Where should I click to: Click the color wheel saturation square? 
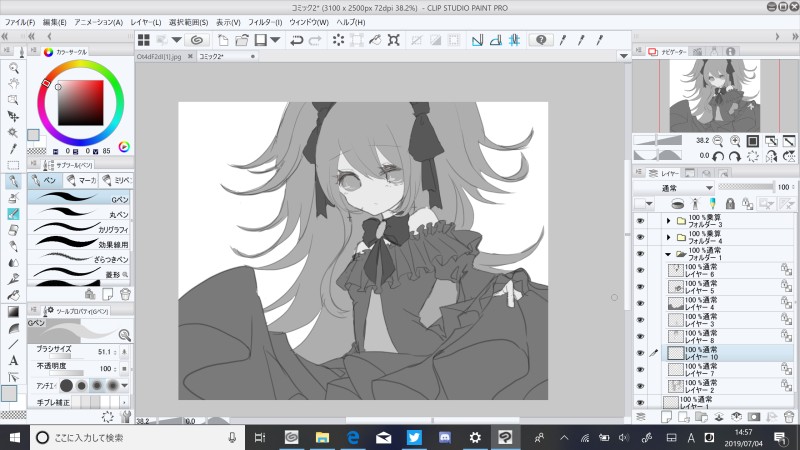pos(81,103)
